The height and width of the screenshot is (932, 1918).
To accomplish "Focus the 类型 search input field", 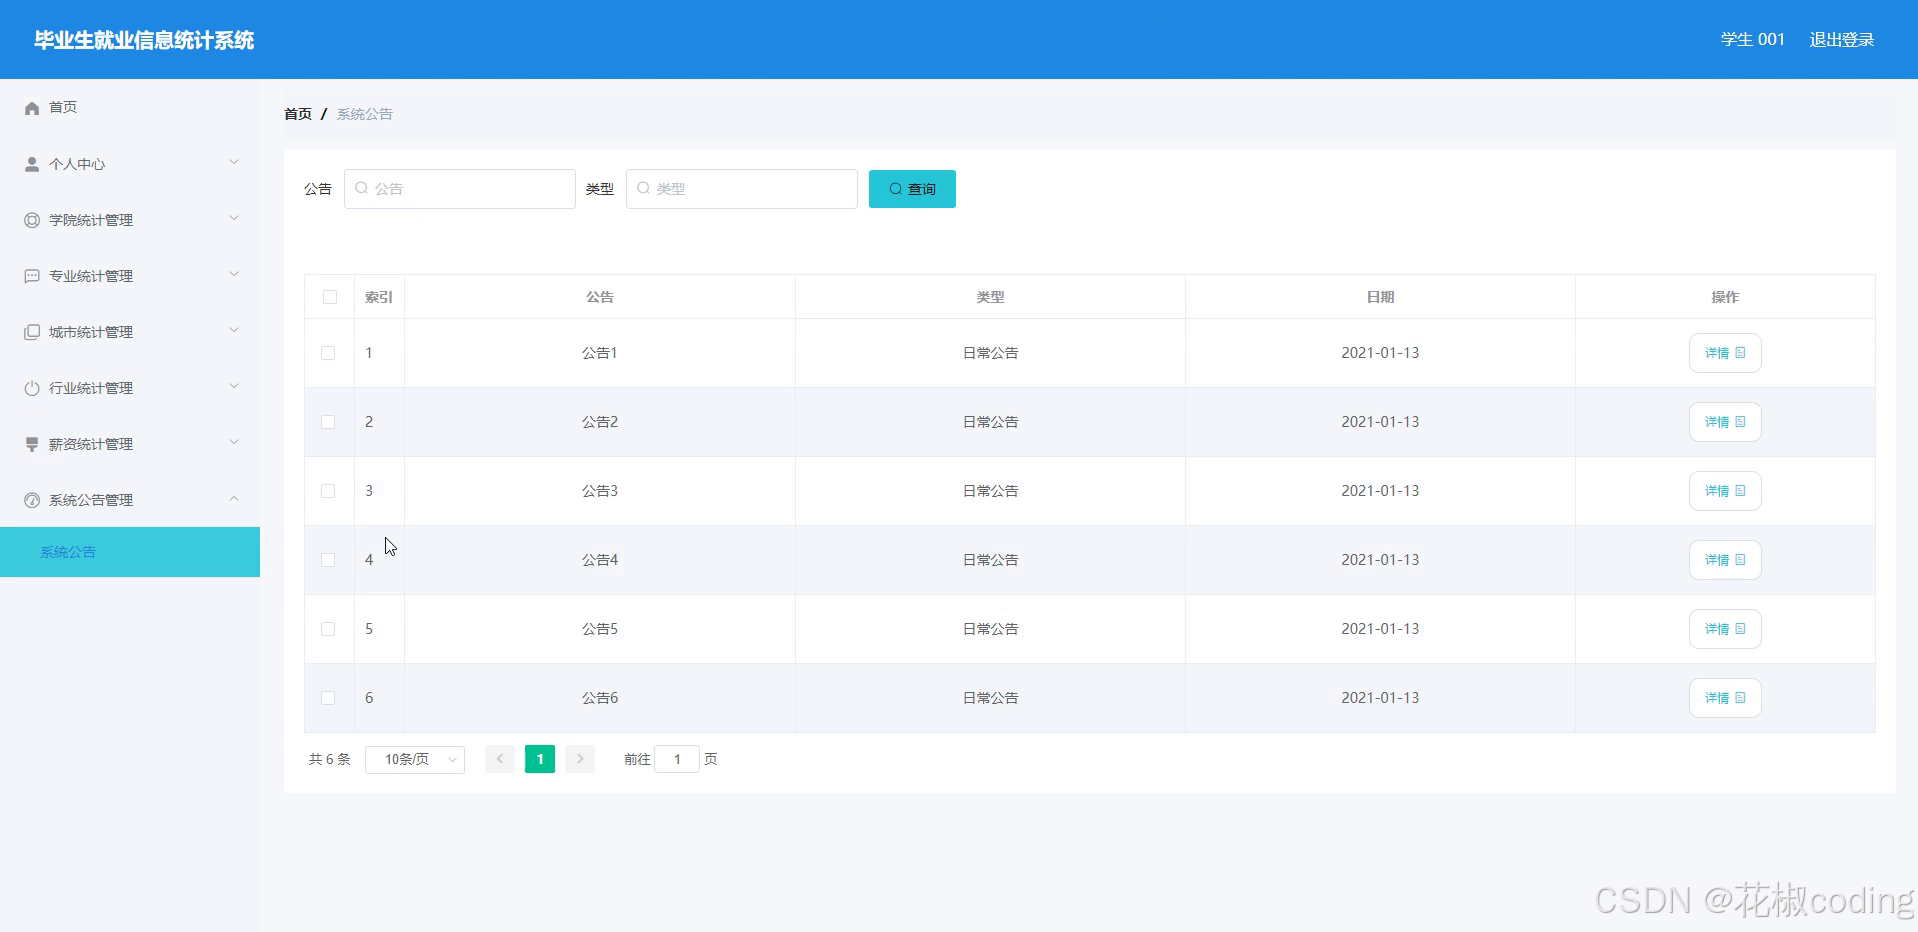I will point(742,189).
